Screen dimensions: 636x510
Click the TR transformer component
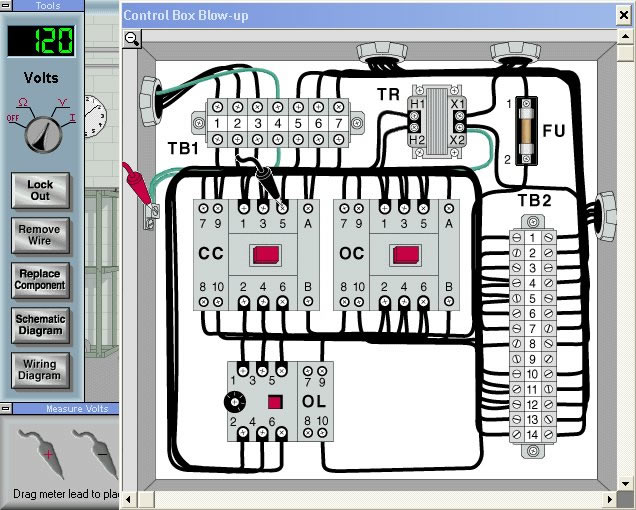click(437, 121)
